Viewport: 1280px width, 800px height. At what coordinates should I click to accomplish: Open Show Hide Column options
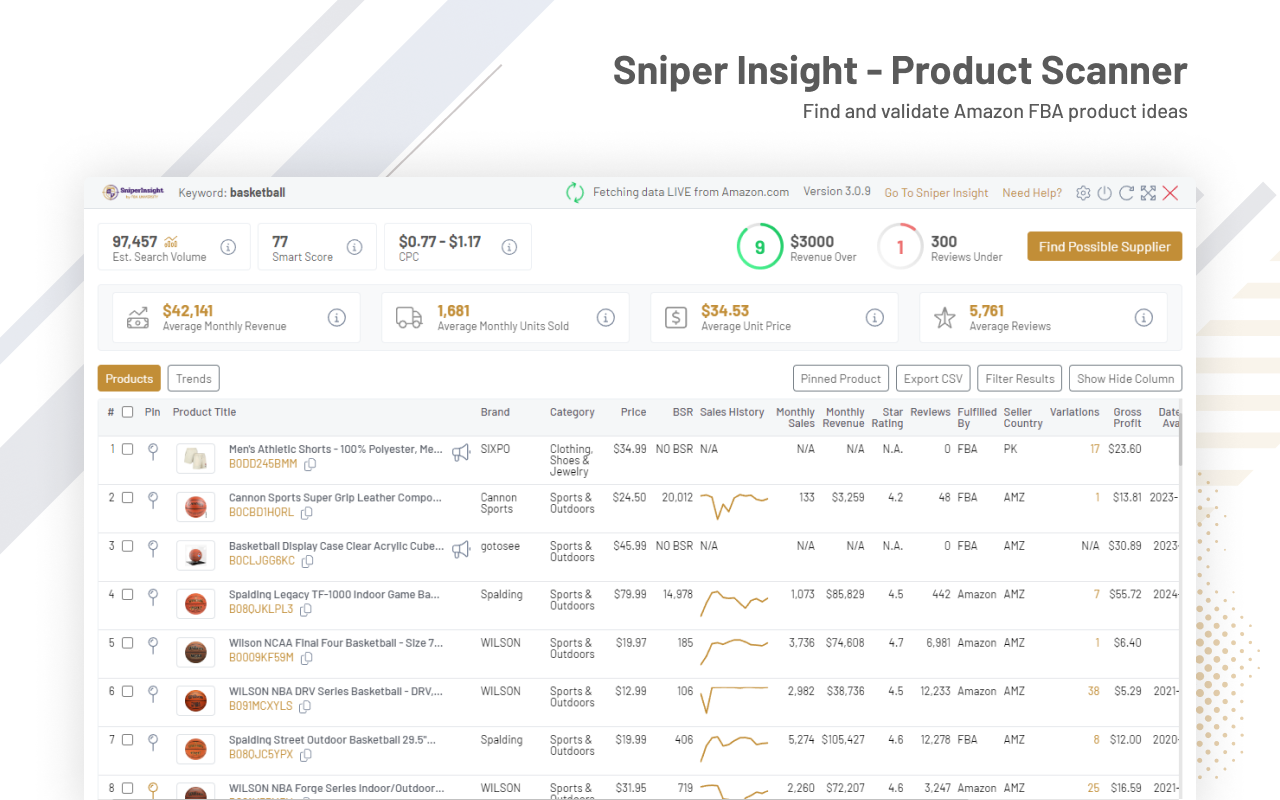[x=1125, y=378]
